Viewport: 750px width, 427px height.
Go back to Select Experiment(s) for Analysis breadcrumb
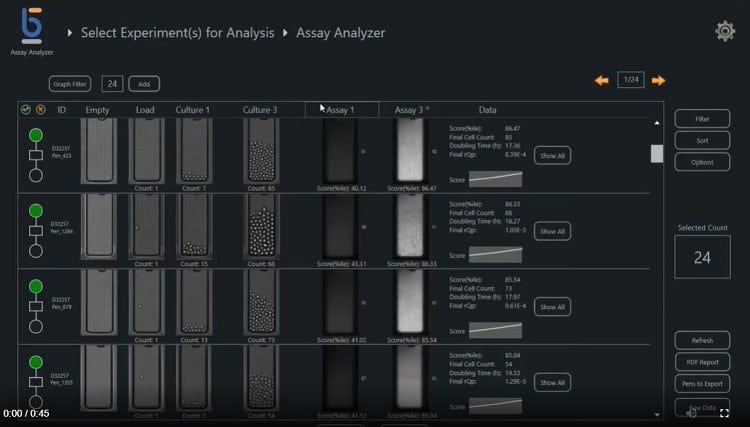point(177,33)
